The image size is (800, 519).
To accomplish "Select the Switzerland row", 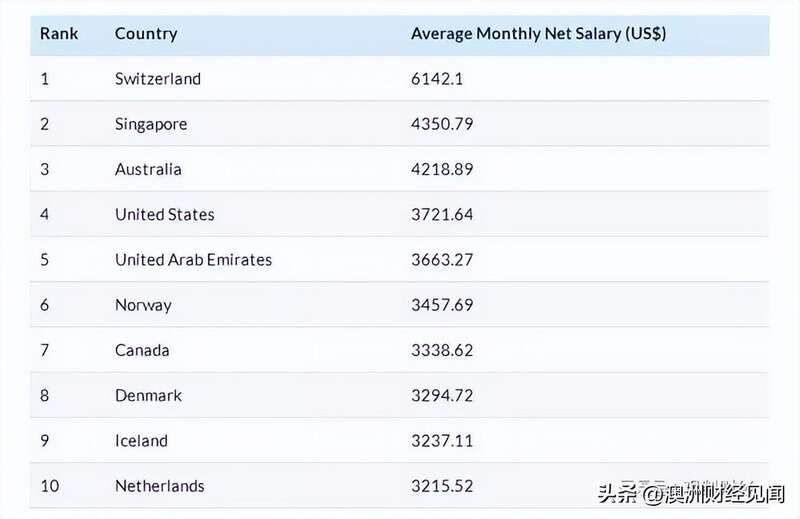I will tap(399, 79).
